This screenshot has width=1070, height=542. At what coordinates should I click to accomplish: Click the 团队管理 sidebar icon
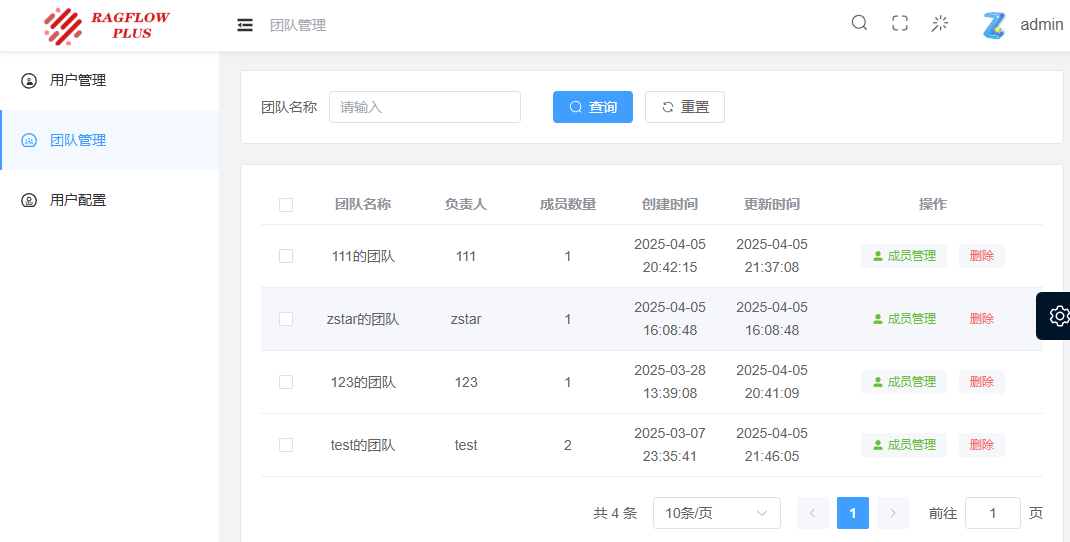(x=29, y=141)
